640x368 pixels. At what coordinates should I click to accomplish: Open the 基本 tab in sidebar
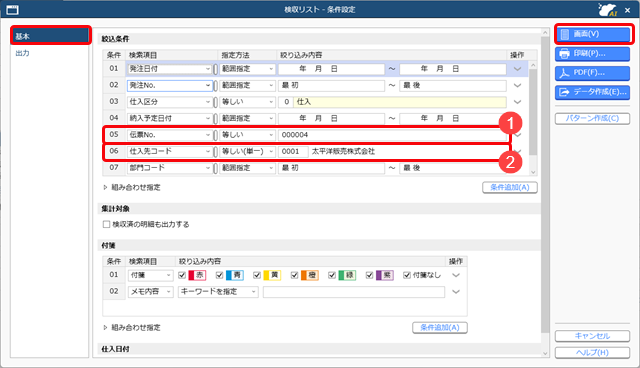50,36
